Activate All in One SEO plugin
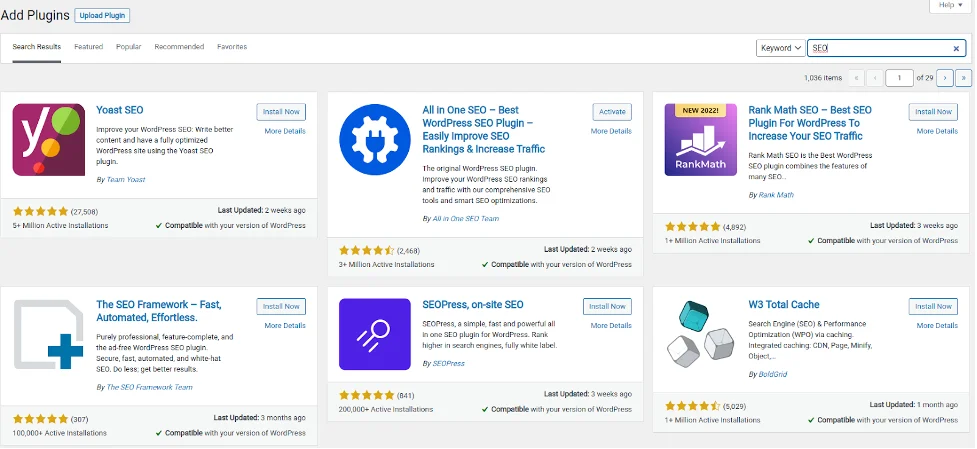 pyautogui.click(x=612, y=112)
